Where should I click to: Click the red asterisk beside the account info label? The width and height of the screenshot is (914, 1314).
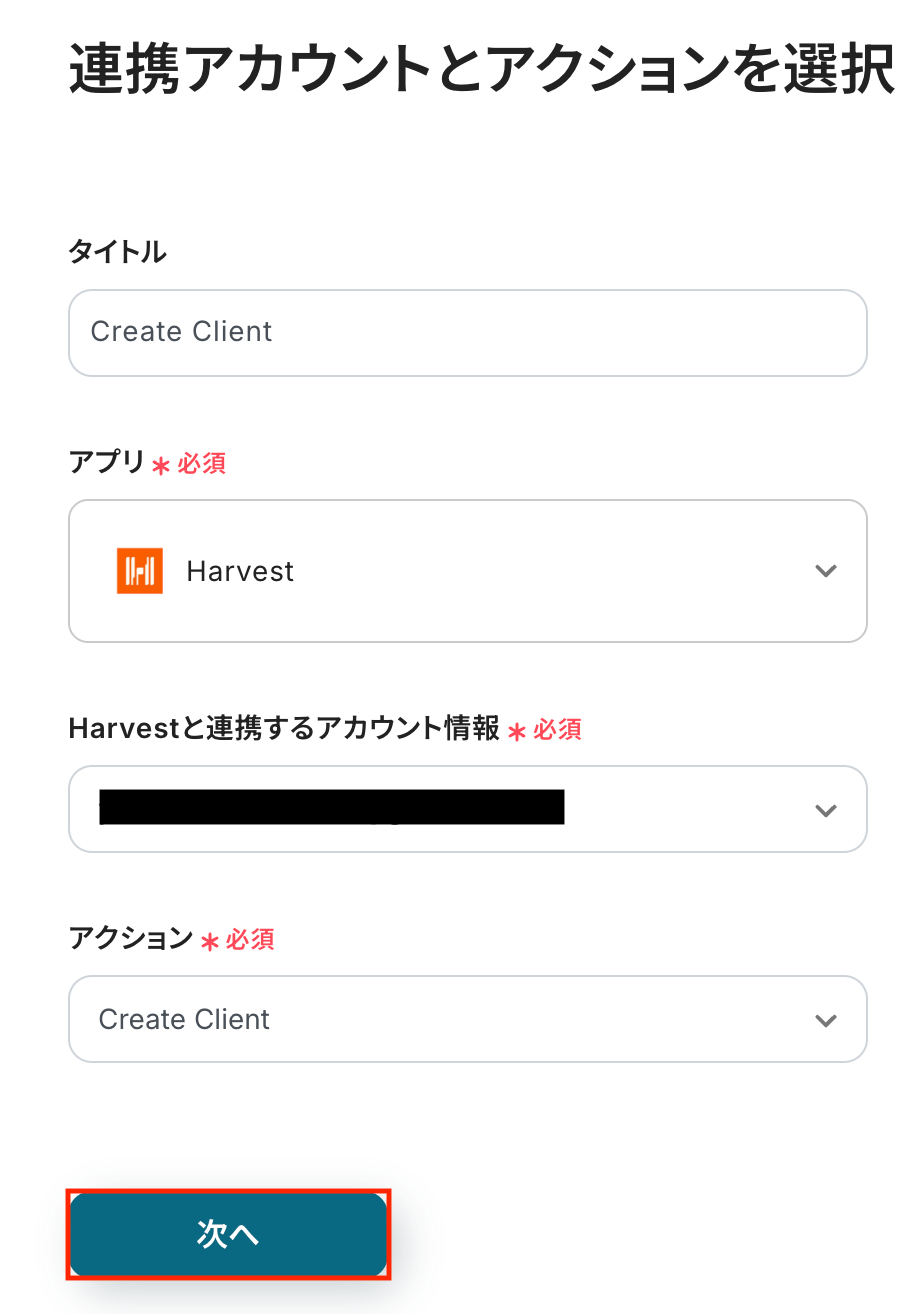[517, 732]
